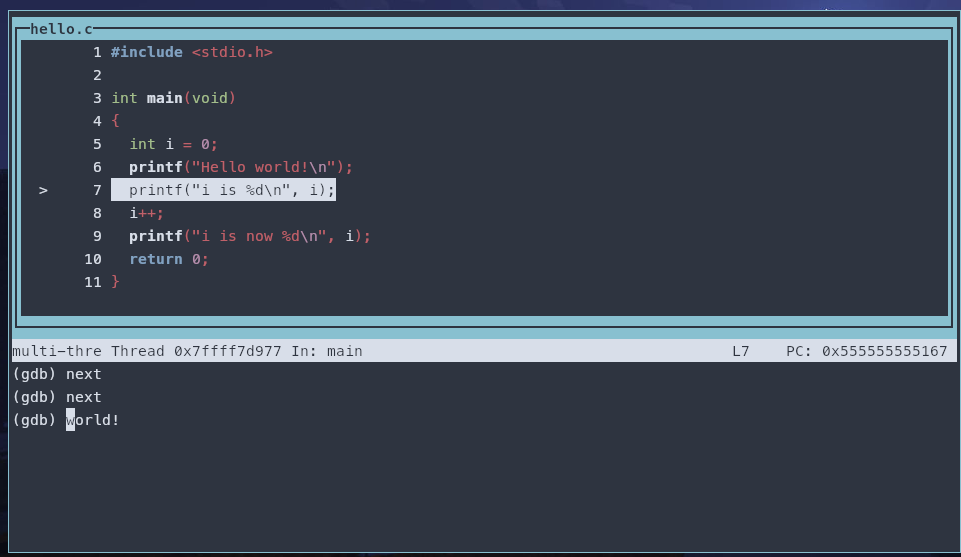Click the highlighted current line 7 printf
The height and width of the screenshot is (557, 961).
223,190
